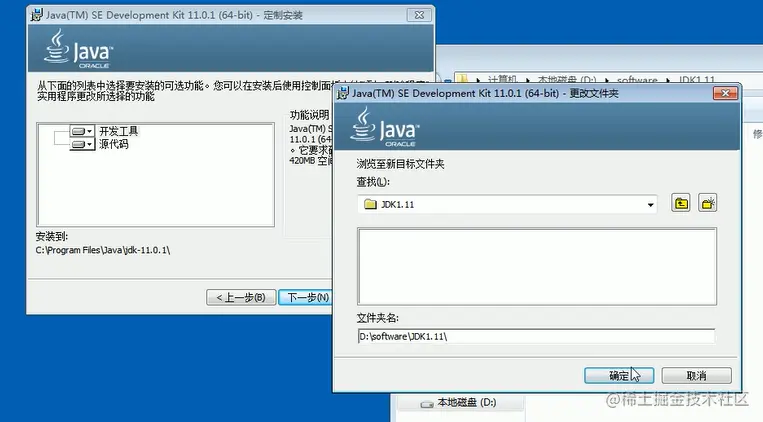The height and width of the screenshot is (422, 763).
Task: Open the JDK1.11 look-in dropdown
Action: click(650, 204)
